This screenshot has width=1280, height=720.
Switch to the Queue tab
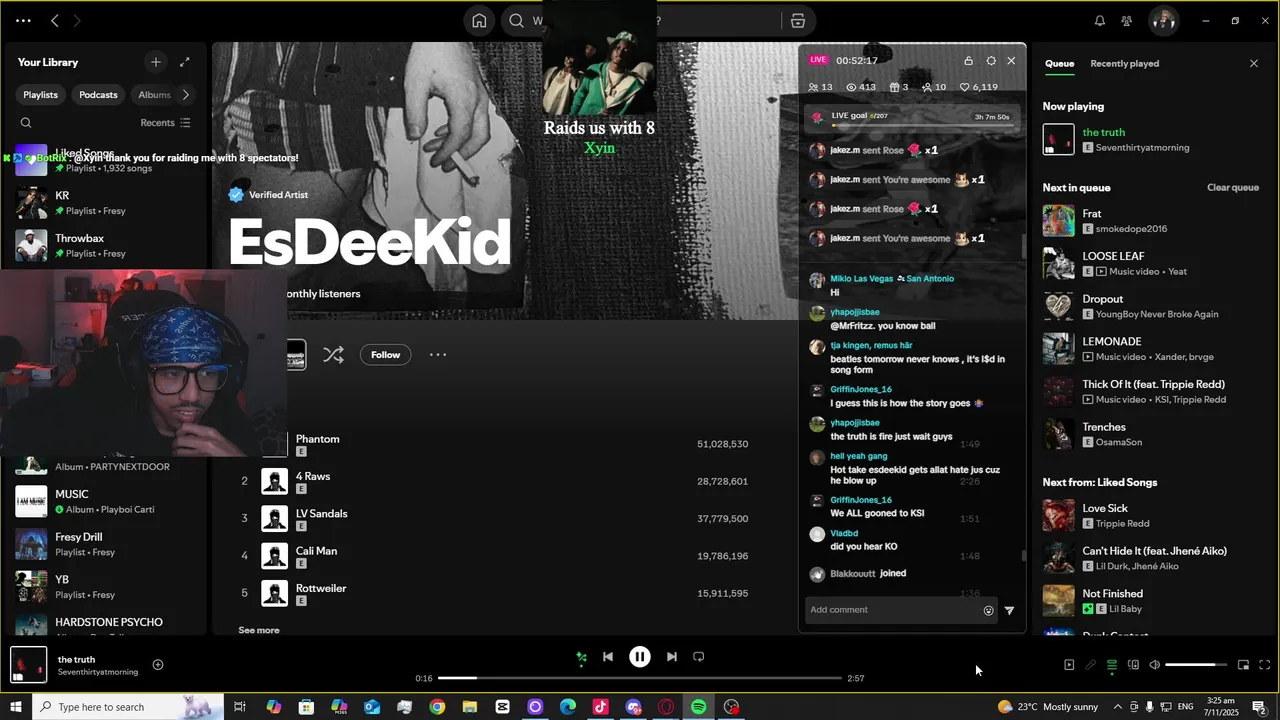[x=1059, y=64]
